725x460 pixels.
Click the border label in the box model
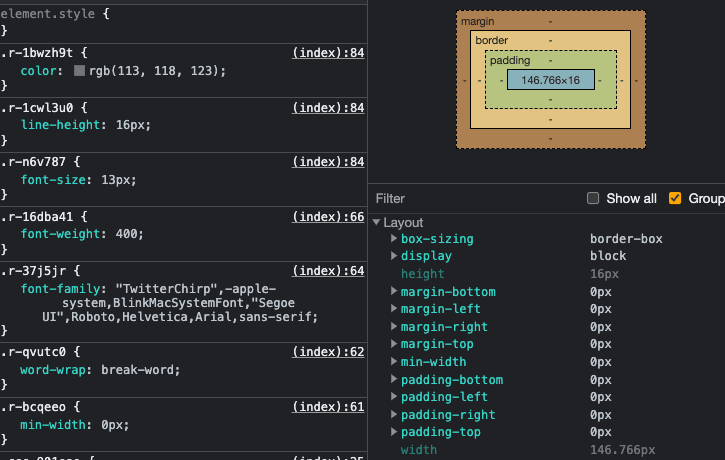click(x=492, y=40)
